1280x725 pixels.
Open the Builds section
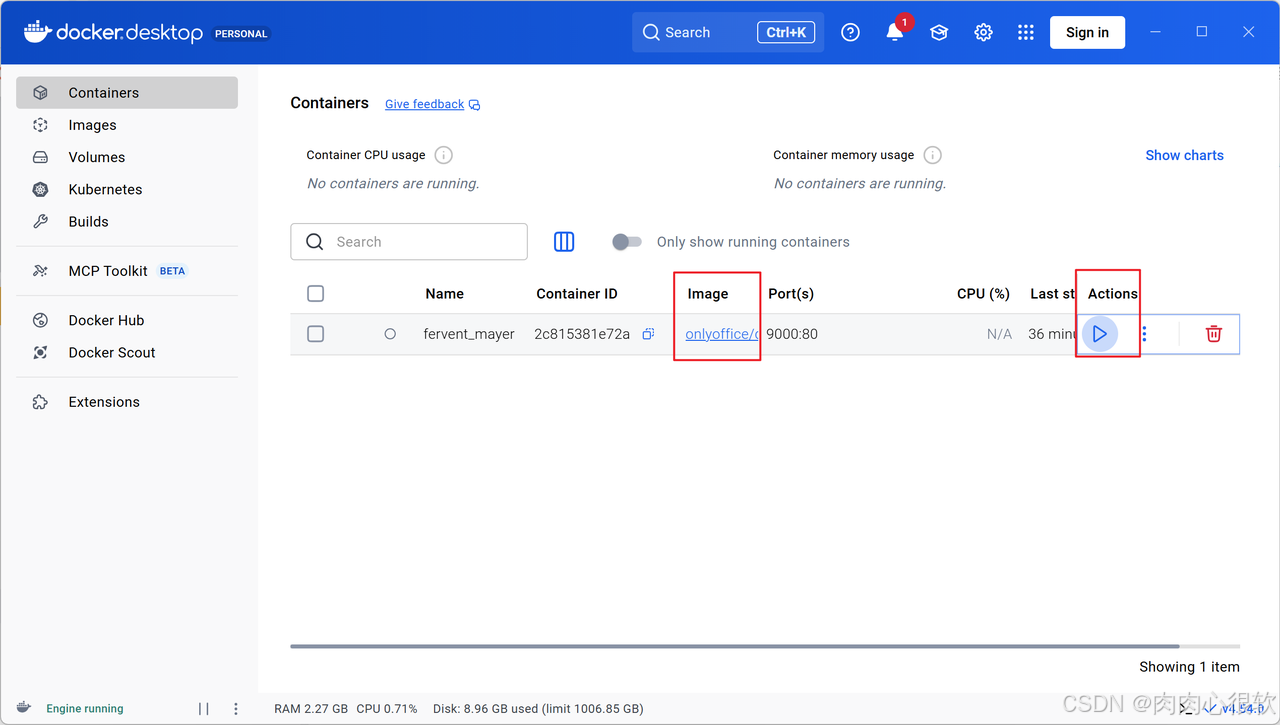coord(127,221)
